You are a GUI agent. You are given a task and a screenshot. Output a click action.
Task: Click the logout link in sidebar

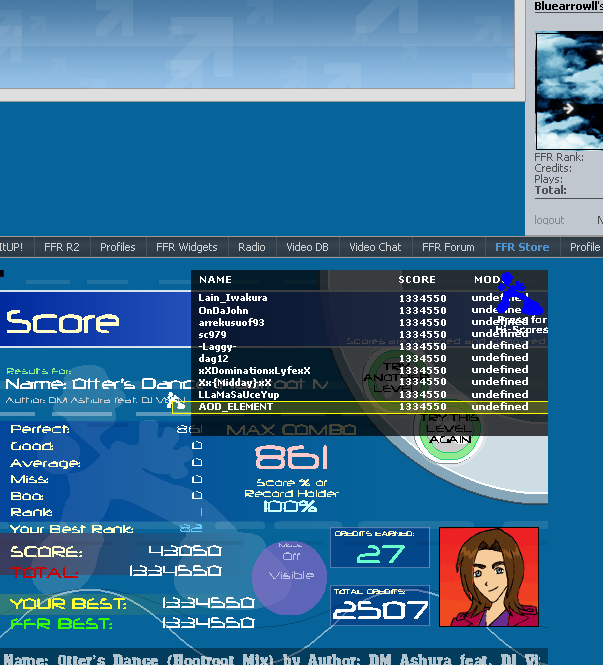(x=549, y=220)
